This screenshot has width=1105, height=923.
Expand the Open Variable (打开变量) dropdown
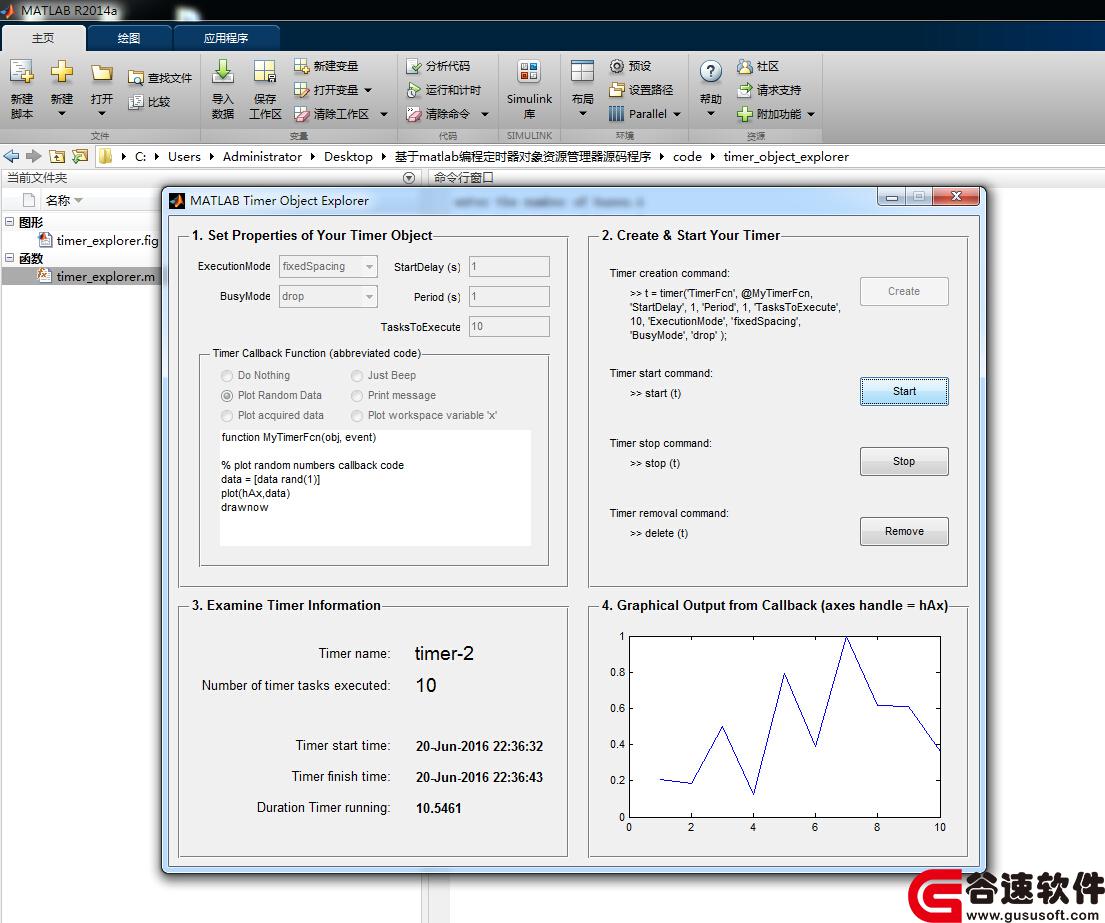(368, 90)
